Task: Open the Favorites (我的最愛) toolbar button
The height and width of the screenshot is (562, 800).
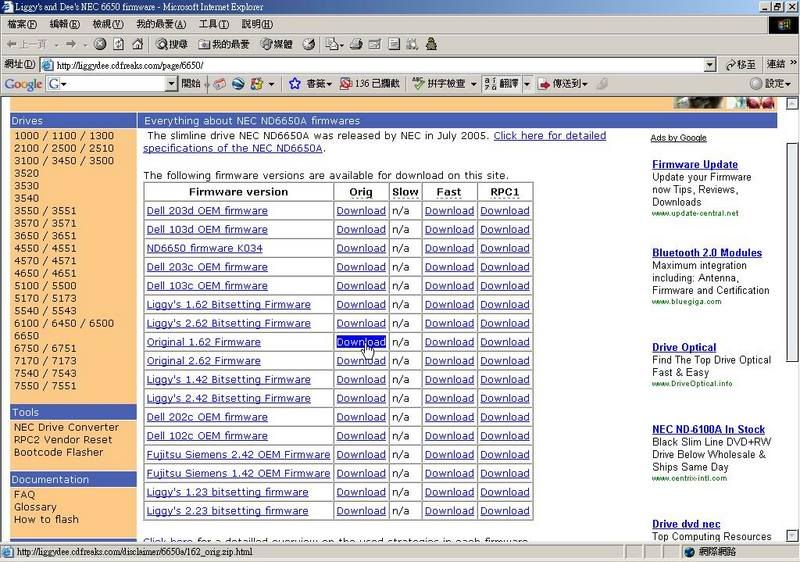Action: coord(224,44)
